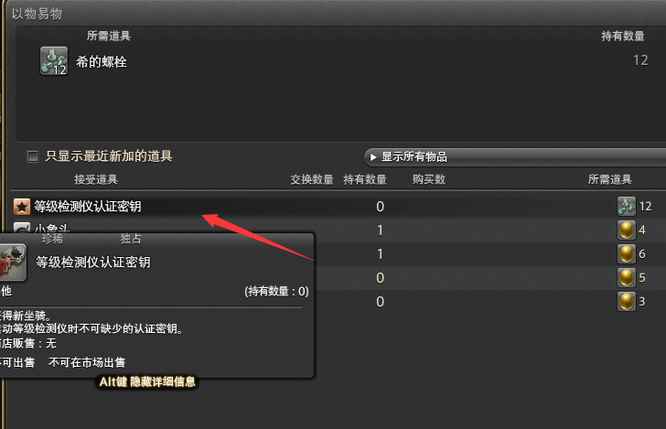Click the gold coin icon costing 4
The height and width of the screenshot is (429, 666).
[626, 230]
